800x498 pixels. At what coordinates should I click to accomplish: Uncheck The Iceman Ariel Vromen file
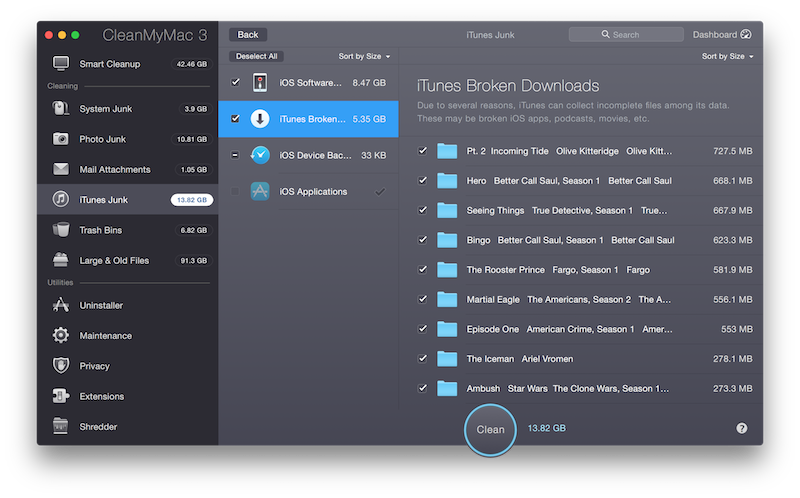tap(423, 358)
